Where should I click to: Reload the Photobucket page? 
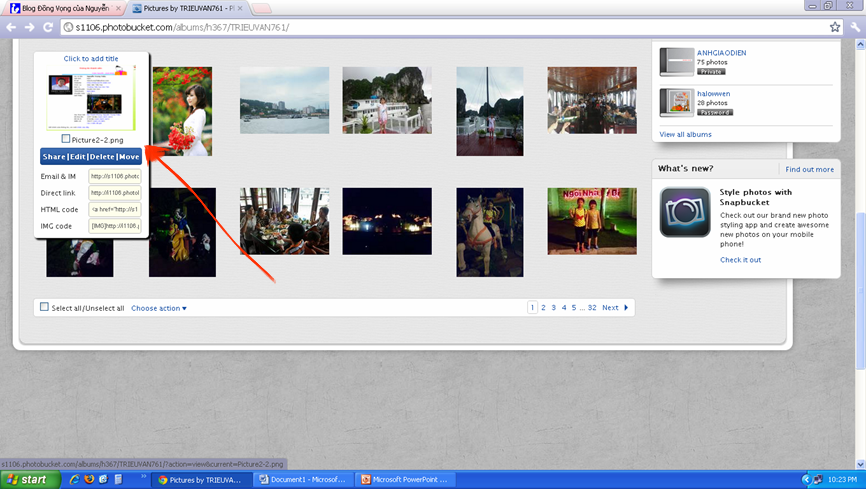click(x=47, y=27)
